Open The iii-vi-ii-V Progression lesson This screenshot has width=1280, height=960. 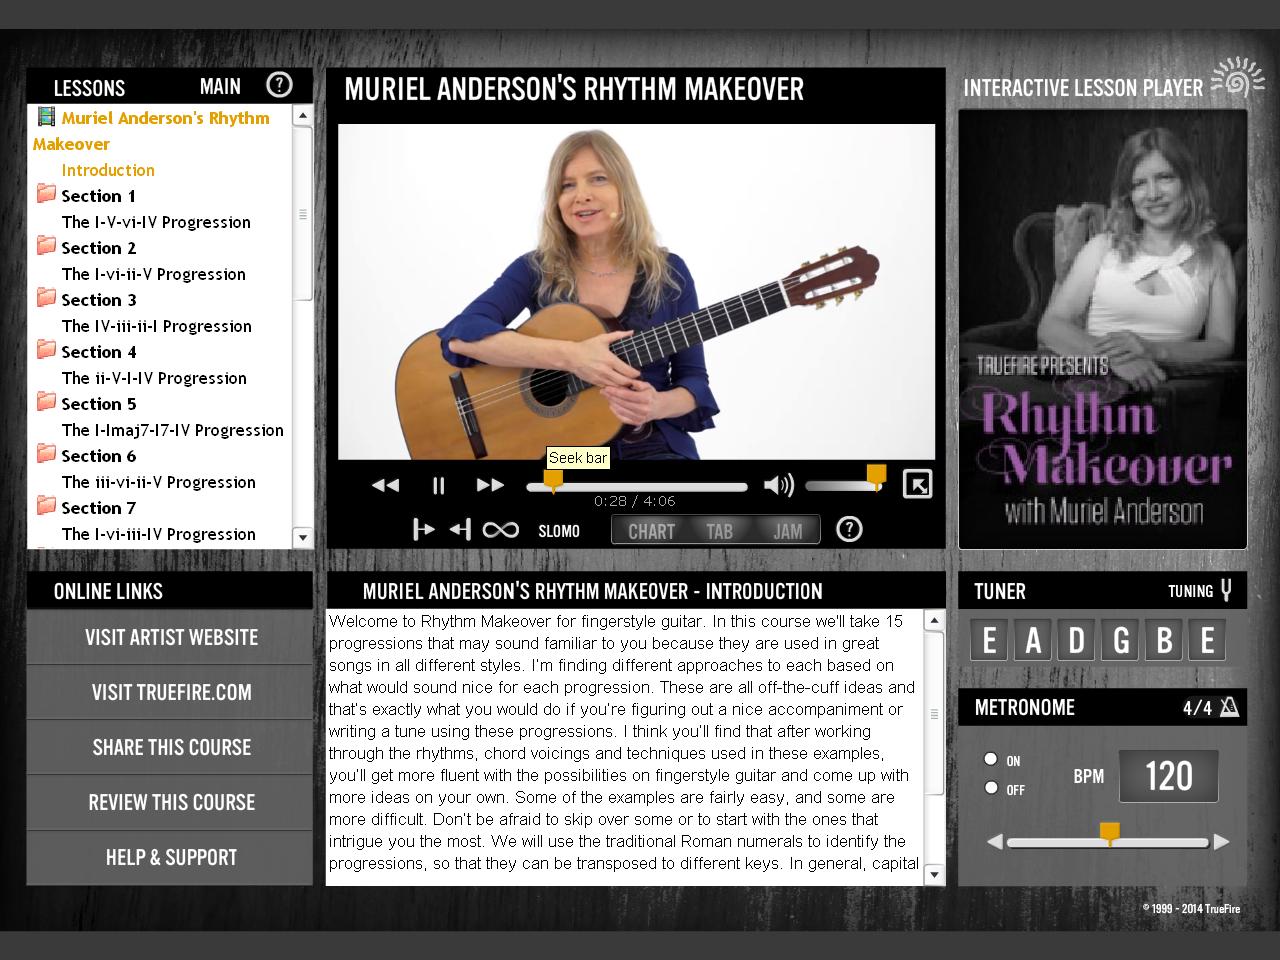tap(158, 482)
